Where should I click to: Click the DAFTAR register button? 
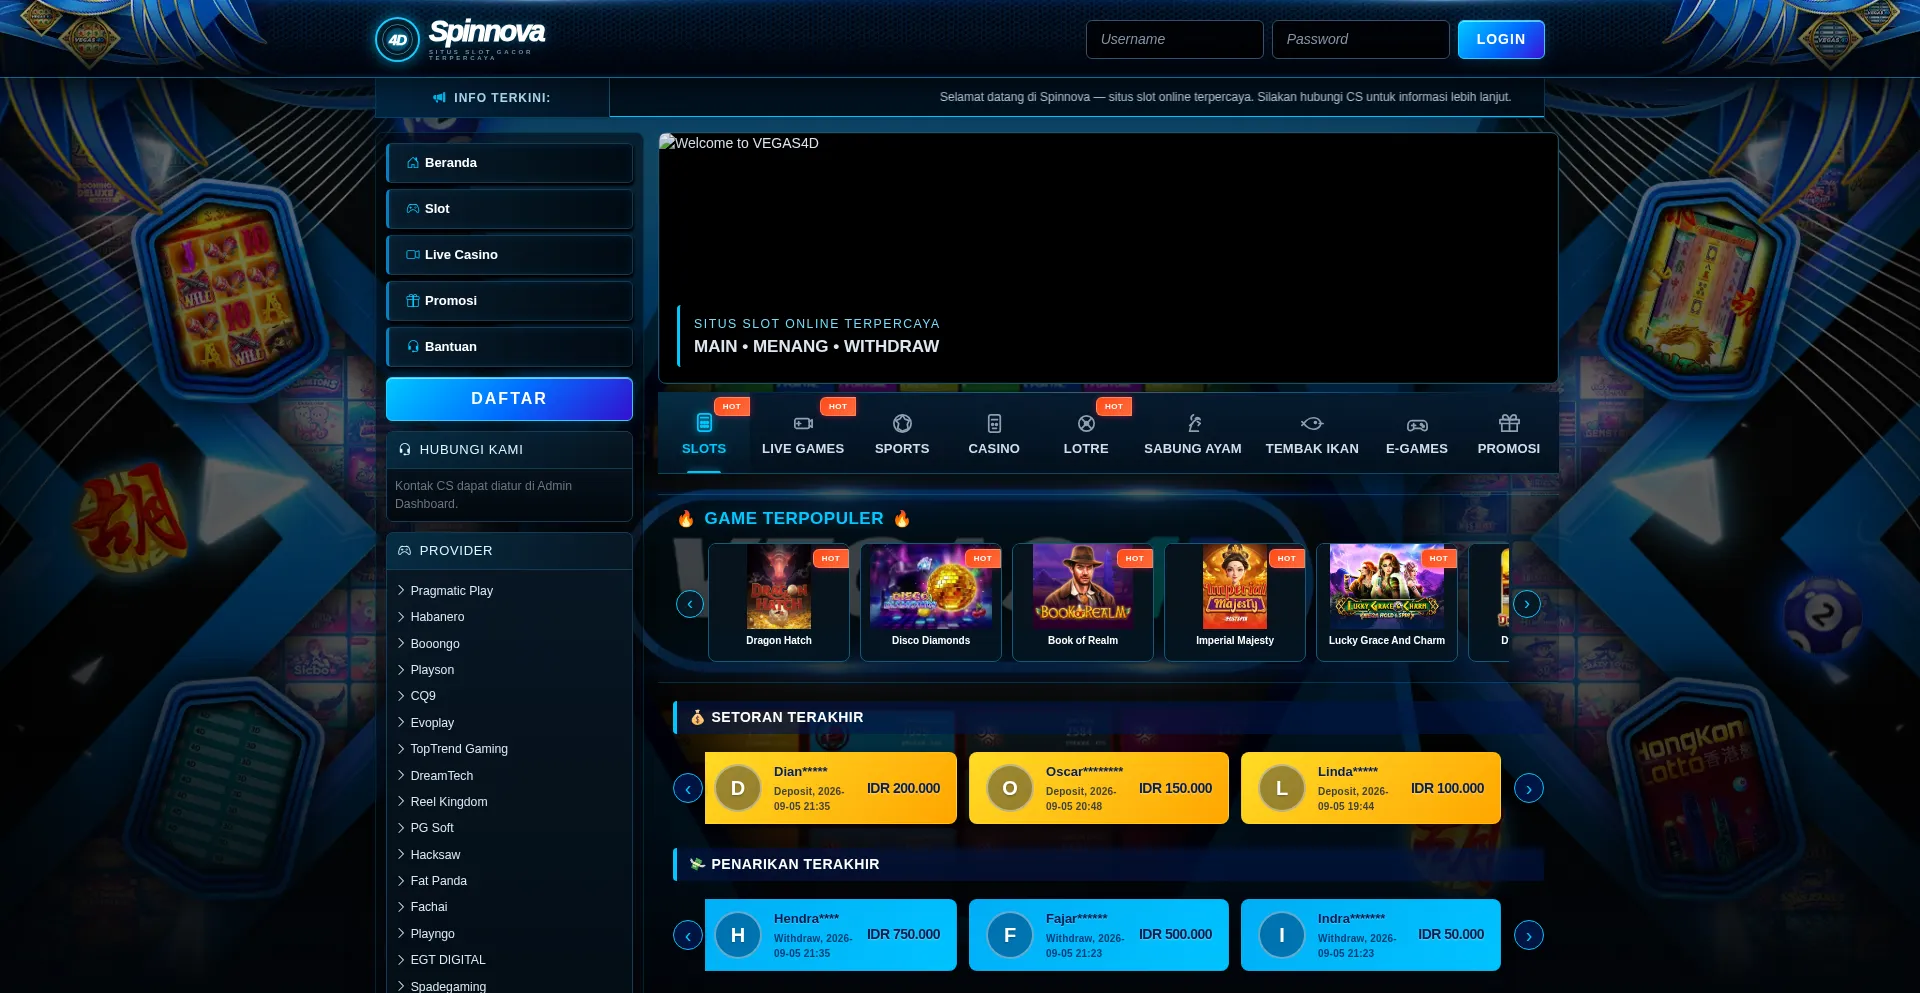point(509,399)
